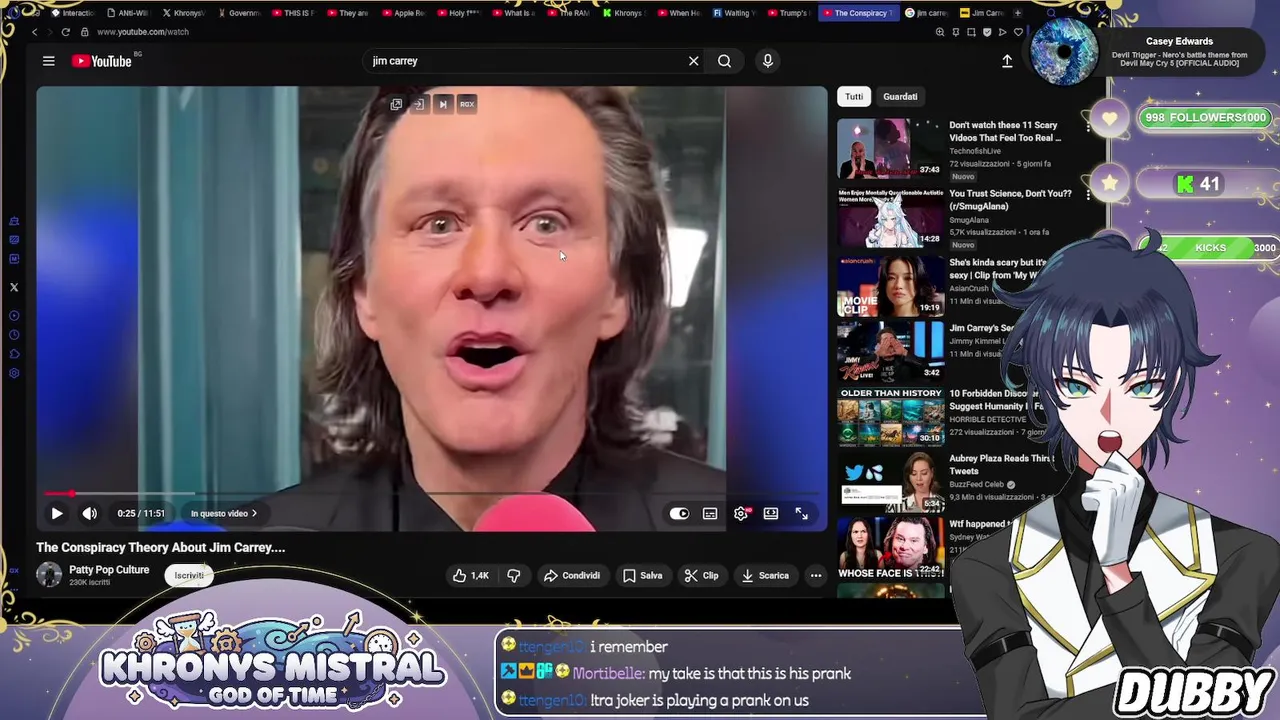1280x720 pixels.
Task: Open sidebar settings gear icon
Action: coord(14,373)
